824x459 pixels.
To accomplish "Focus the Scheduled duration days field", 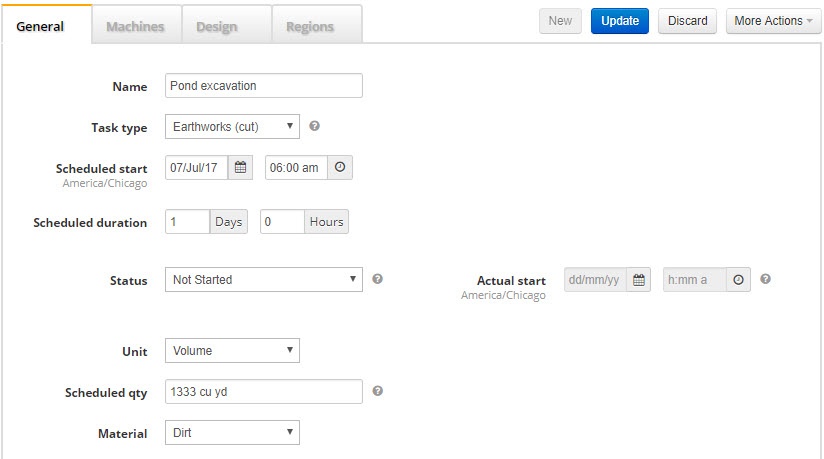I will 188,222.
